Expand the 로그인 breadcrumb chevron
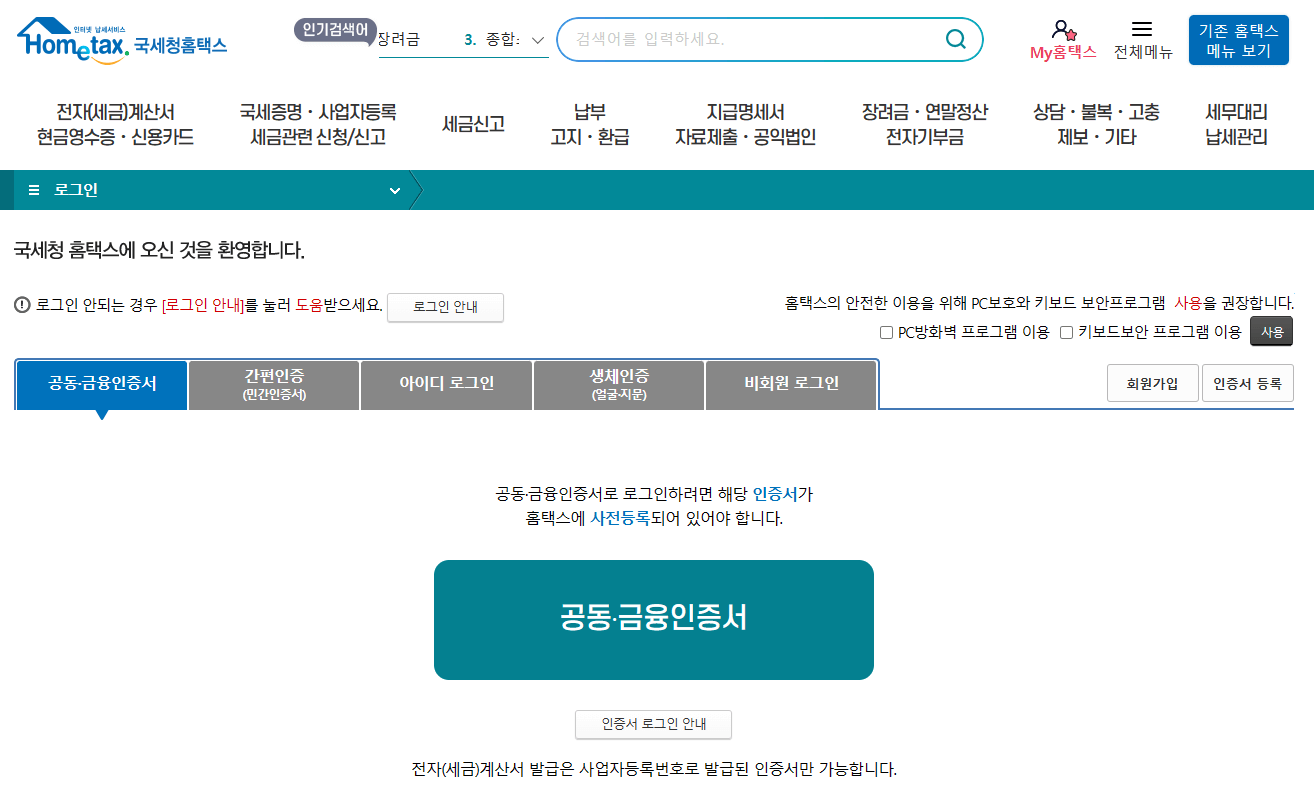1314x805 pixels. pyautogui.click(x=394, y=189)
